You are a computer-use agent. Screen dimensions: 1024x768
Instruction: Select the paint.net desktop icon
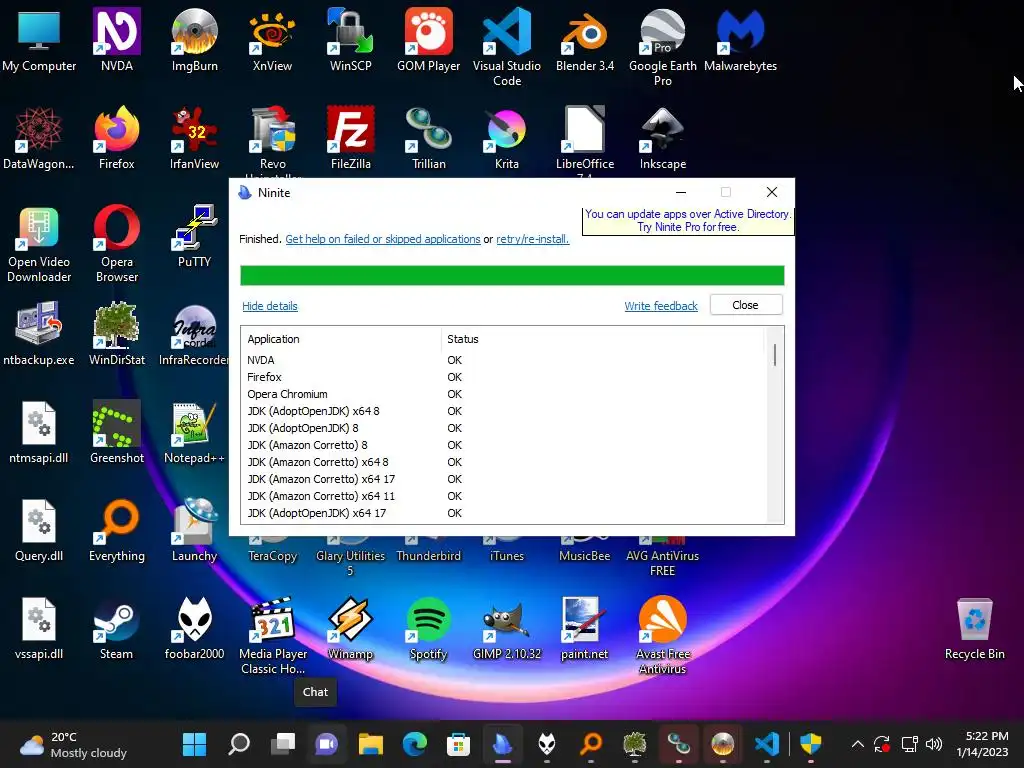[584, 628]
